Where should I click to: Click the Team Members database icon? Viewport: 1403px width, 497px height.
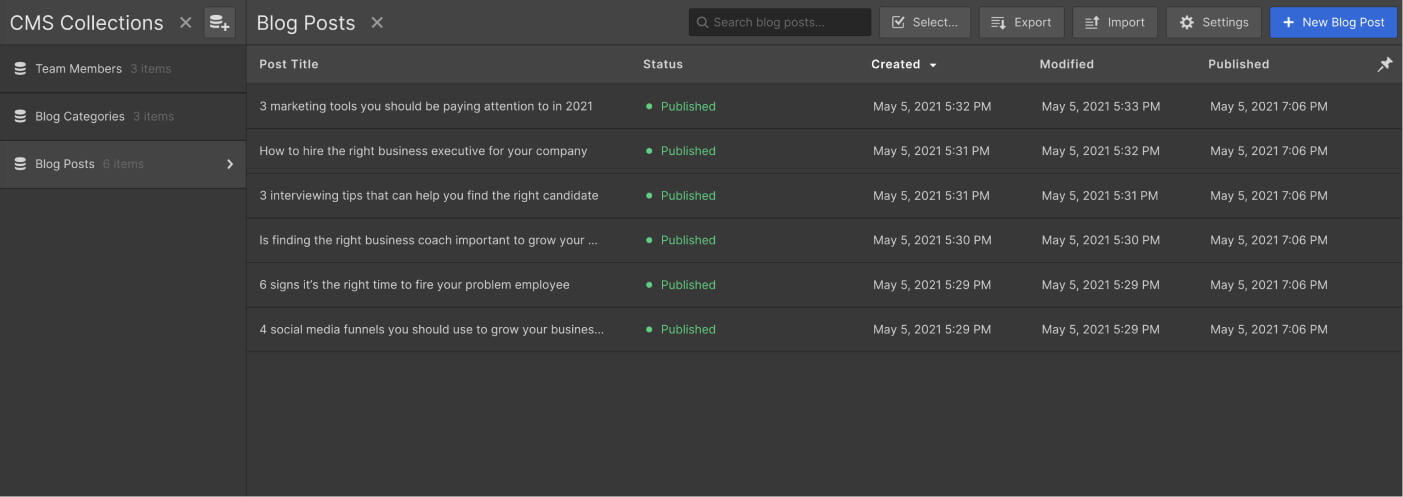pyautogui.click(x=20, y=69)
